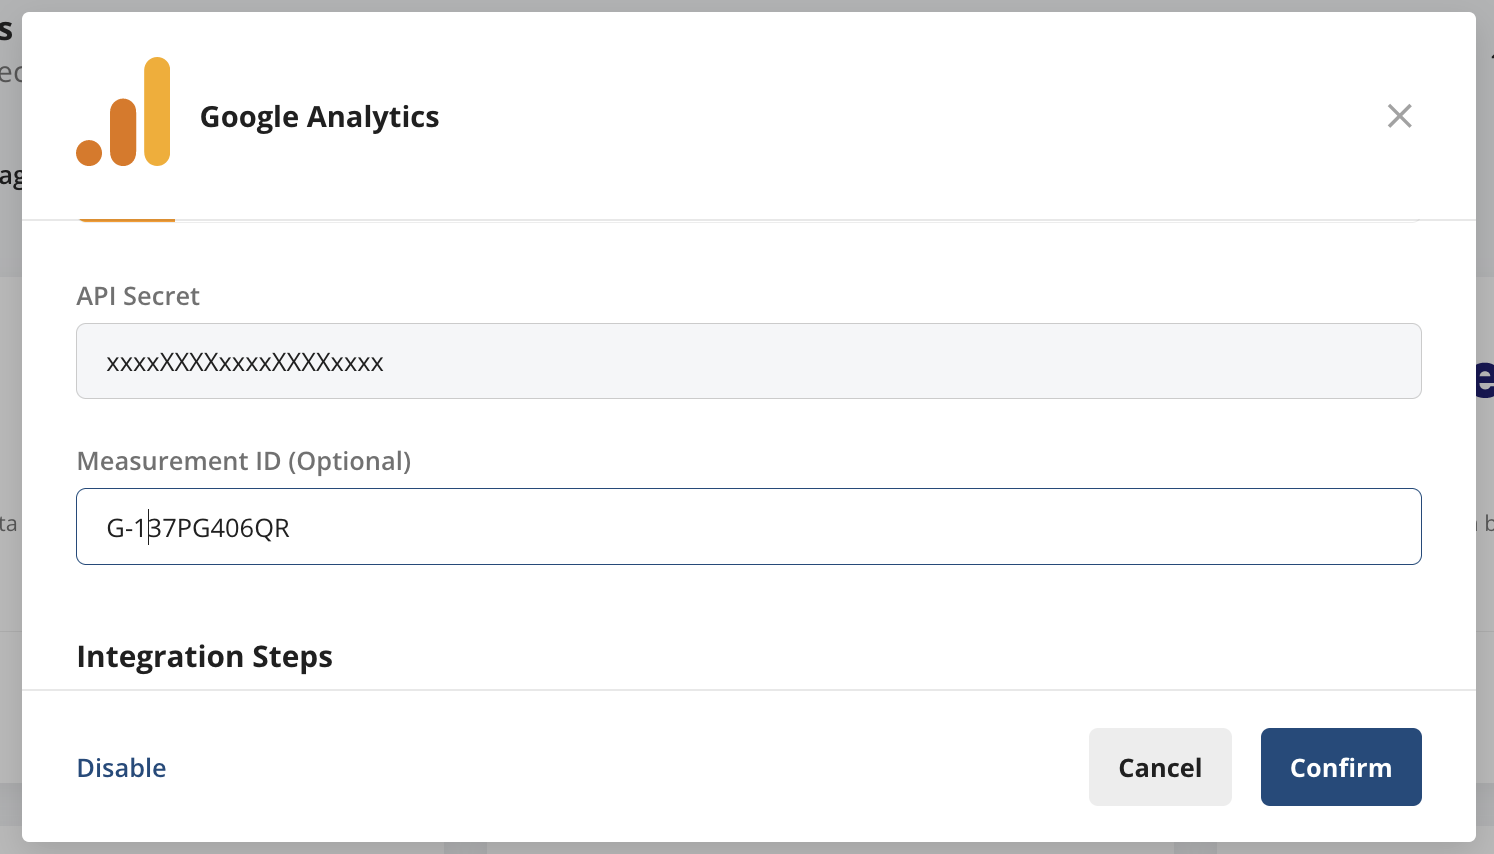Click the tall yellow bar of the logo
Screen dimensions: 1494x854
[157, 111]
